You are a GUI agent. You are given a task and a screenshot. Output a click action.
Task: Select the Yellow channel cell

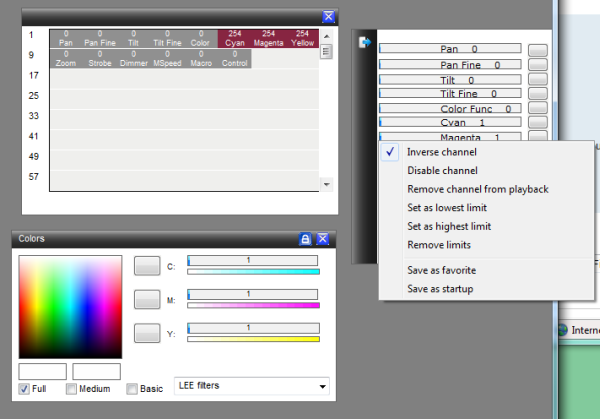(302, 39)
